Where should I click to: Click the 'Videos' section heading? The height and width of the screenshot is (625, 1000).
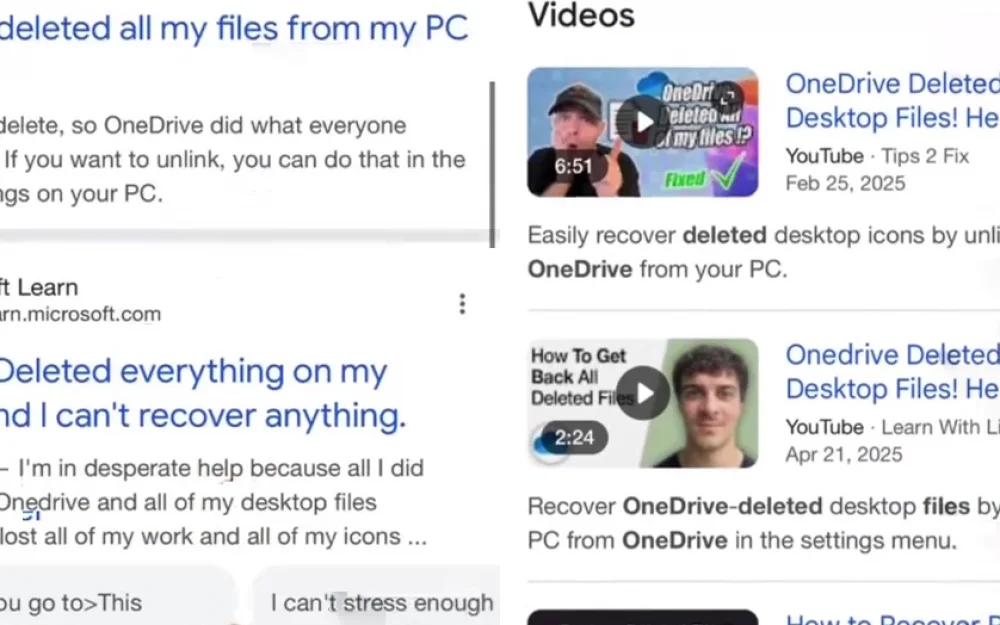(581, 15)
